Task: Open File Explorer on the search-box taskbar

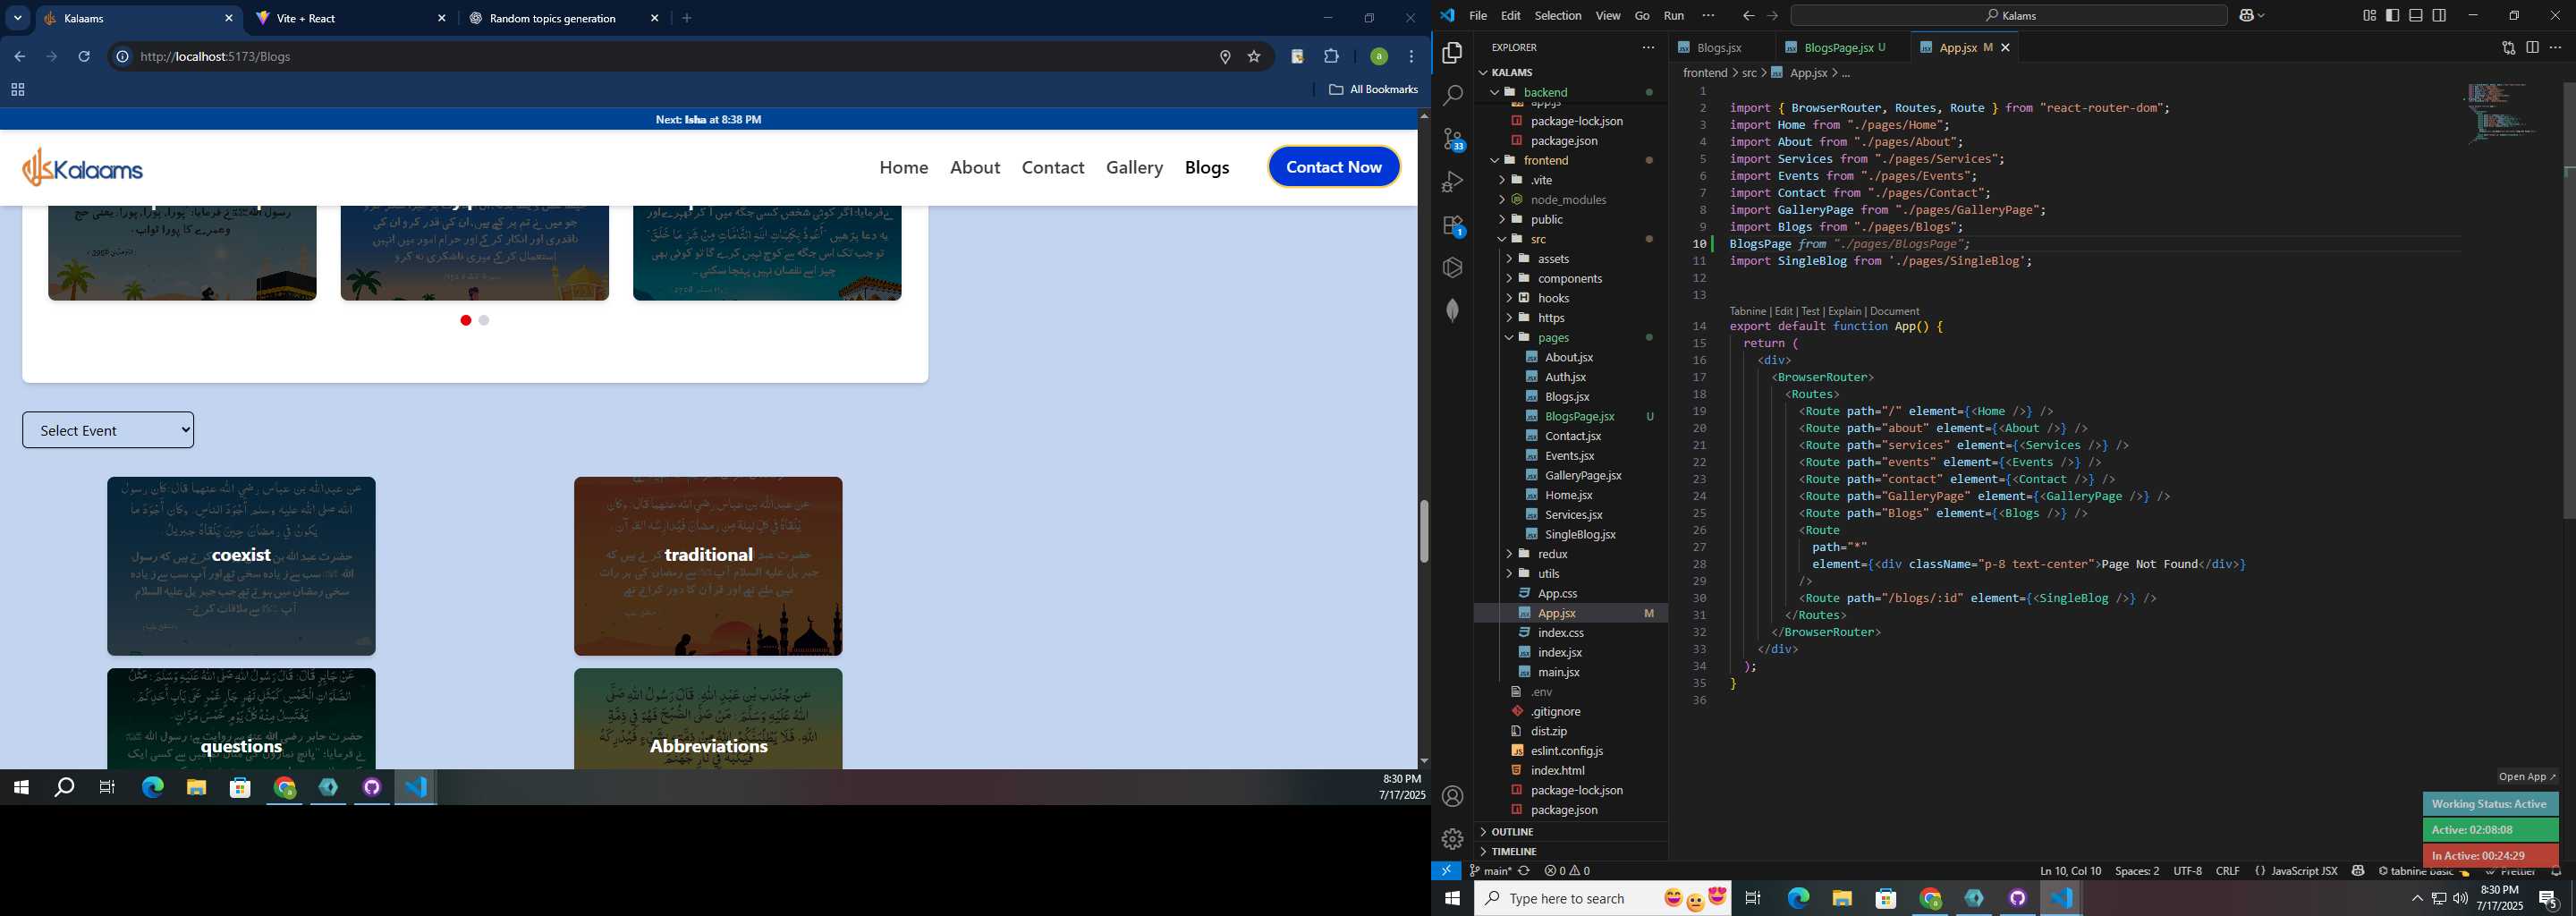Action: (1842, 898)
